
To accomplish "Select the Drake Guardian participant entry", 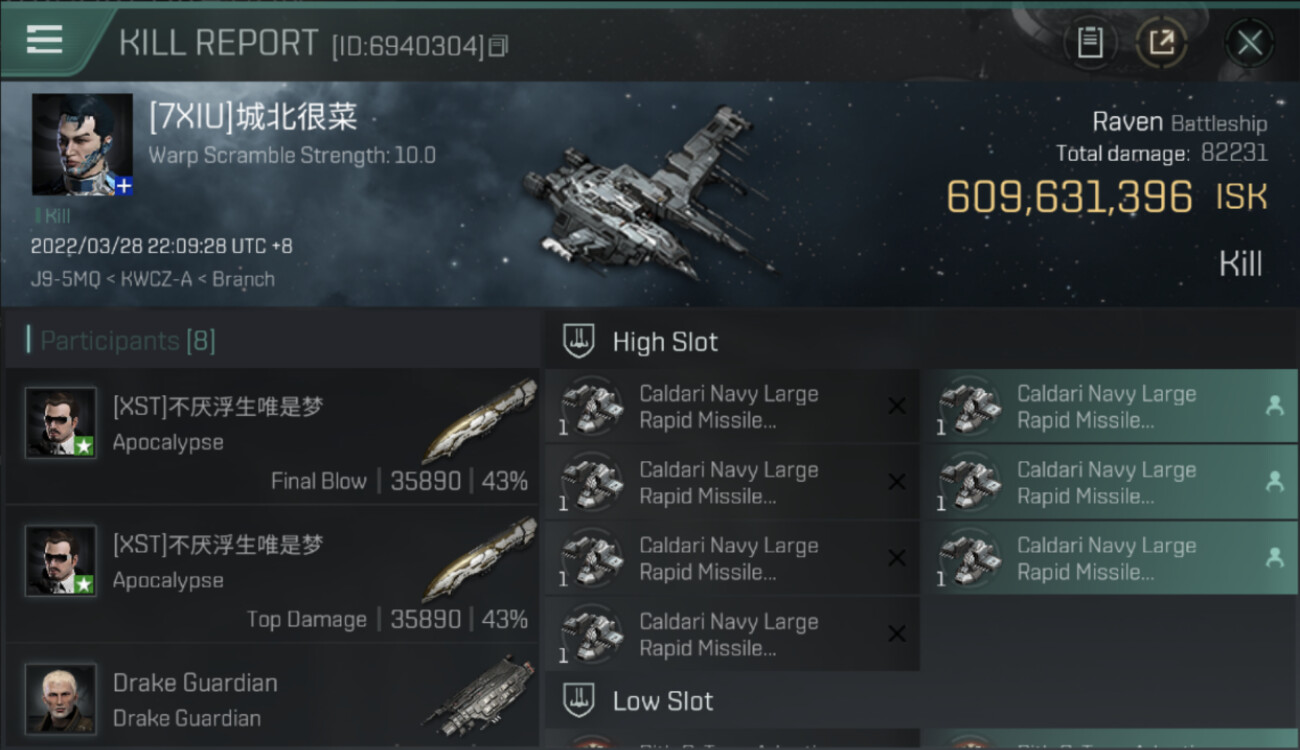I will pos(272,699).
